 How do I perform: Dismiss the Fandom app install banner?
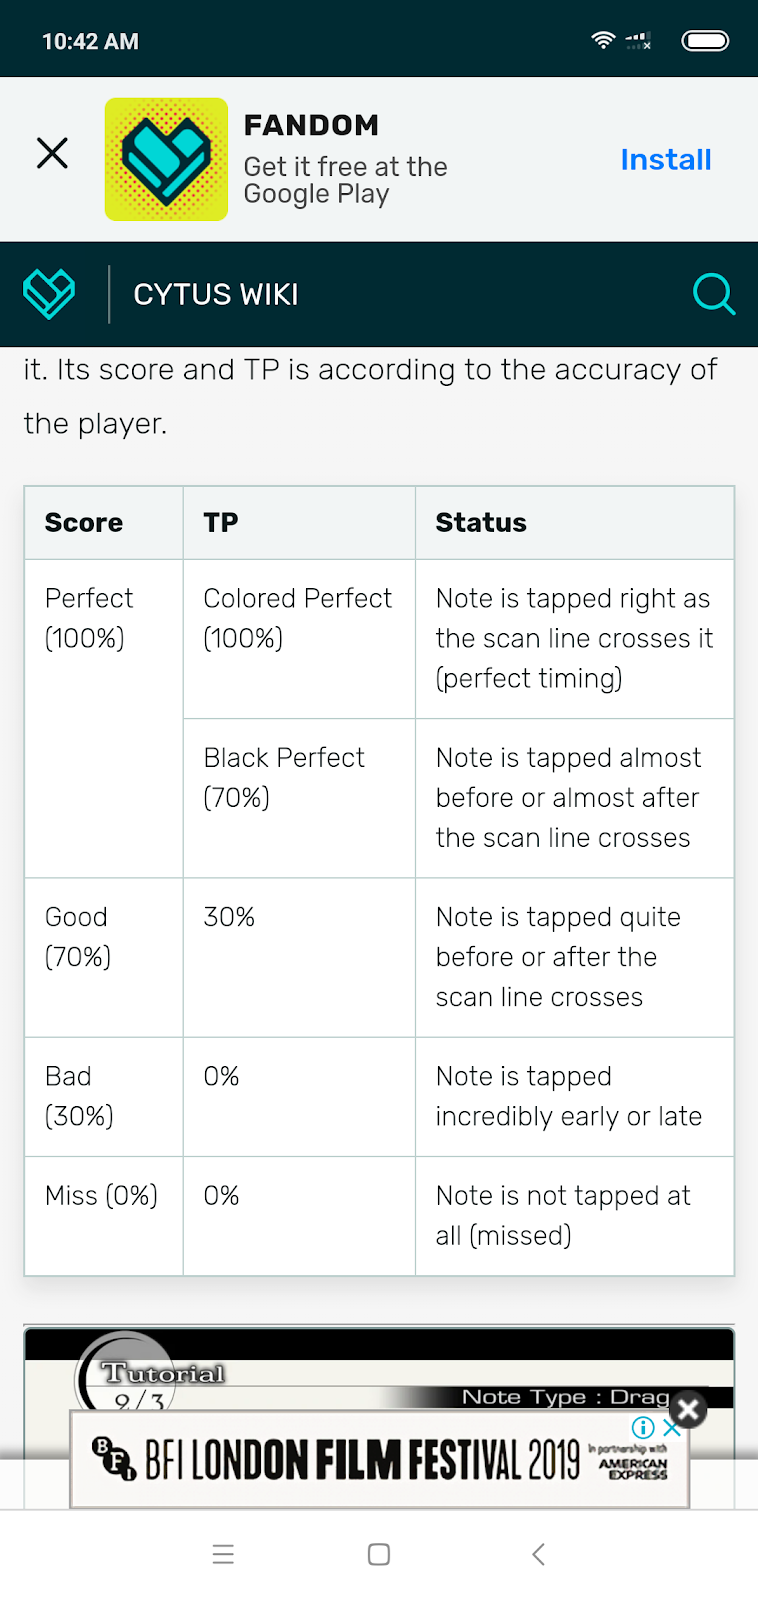pyautogui.click(x=52, y=153)
